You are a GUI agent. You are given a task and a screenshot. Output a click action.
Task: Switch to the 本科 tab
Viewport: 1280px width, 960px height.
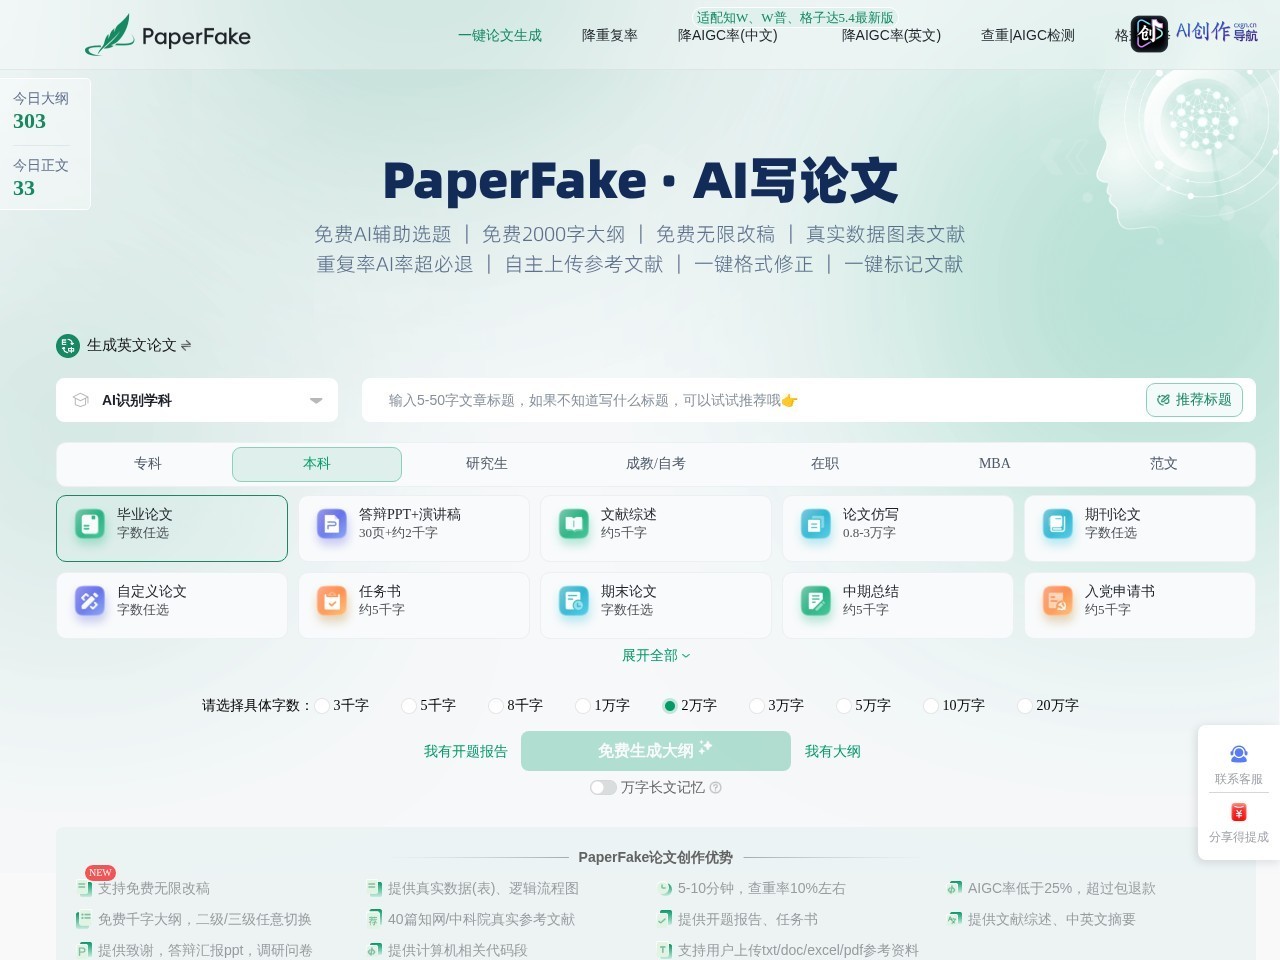click(317, 464)
